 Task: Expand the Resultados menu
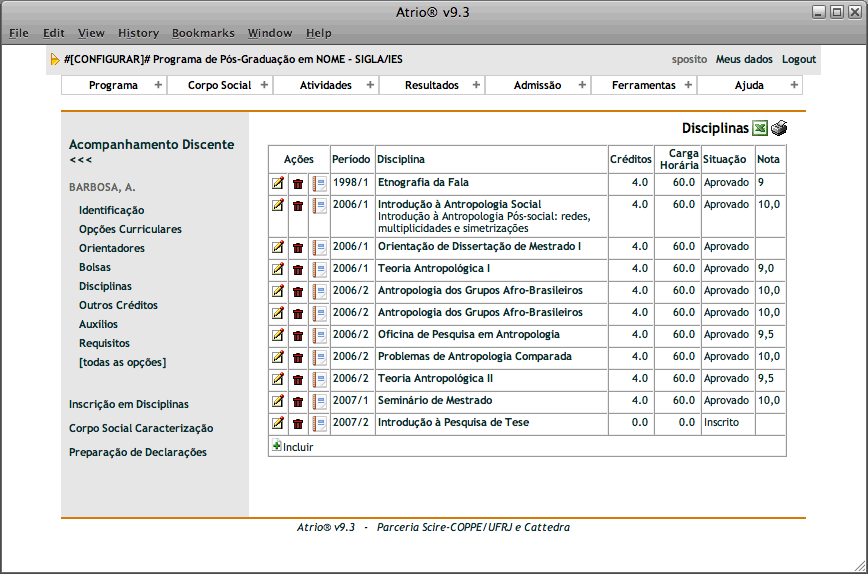(x=432, y=86)
